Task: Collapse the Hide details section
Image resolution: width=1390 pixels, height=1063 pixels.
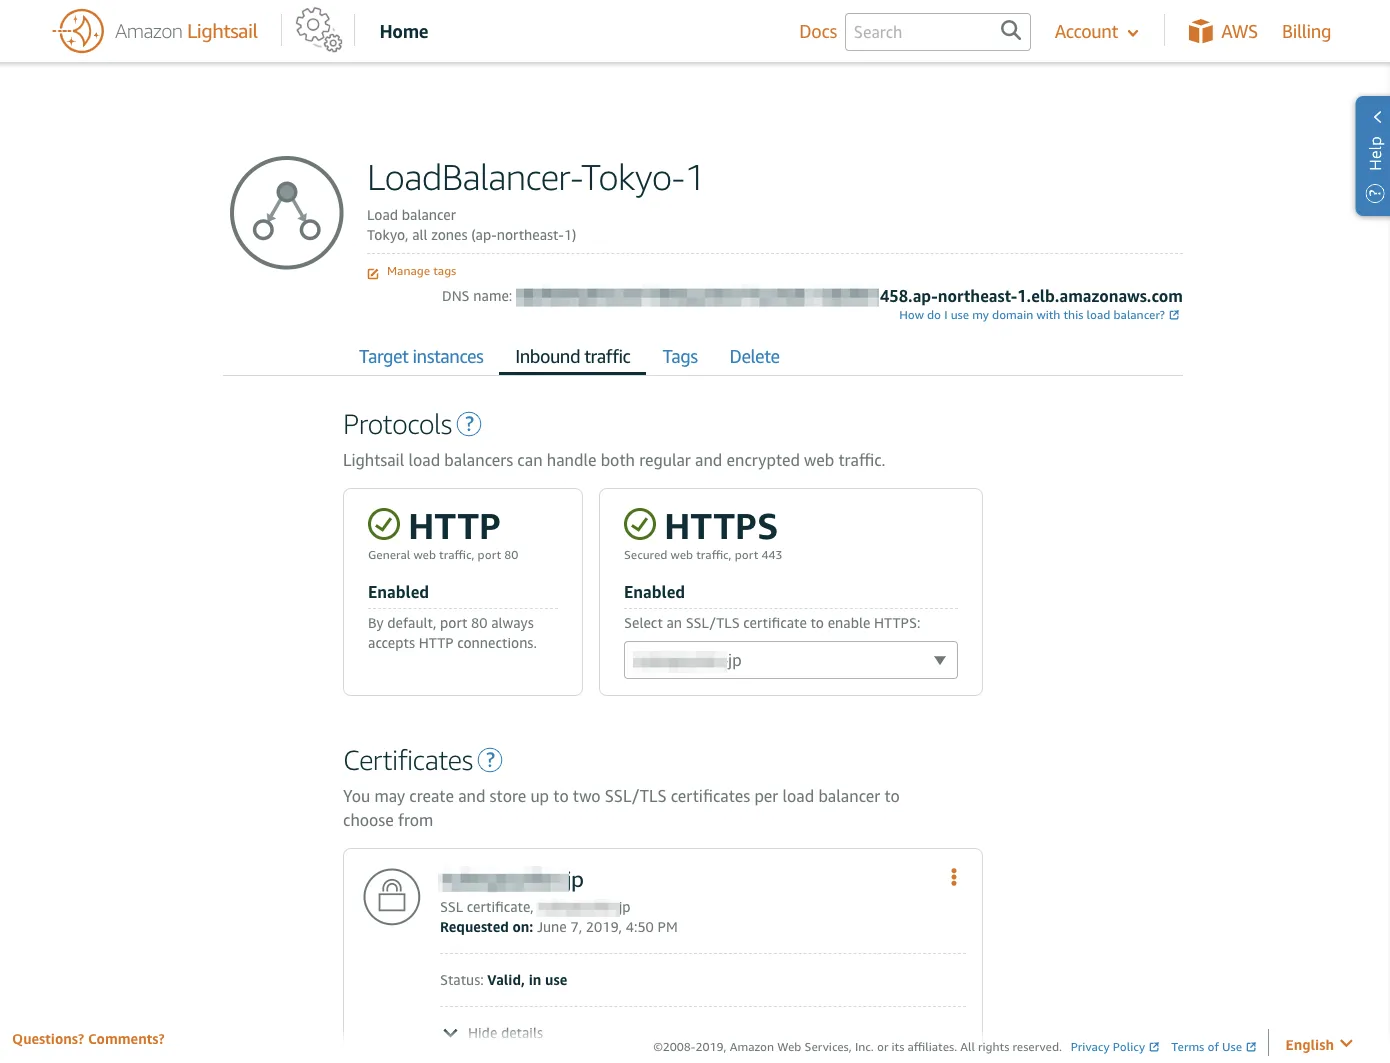Action: (x=494, y=1033)
